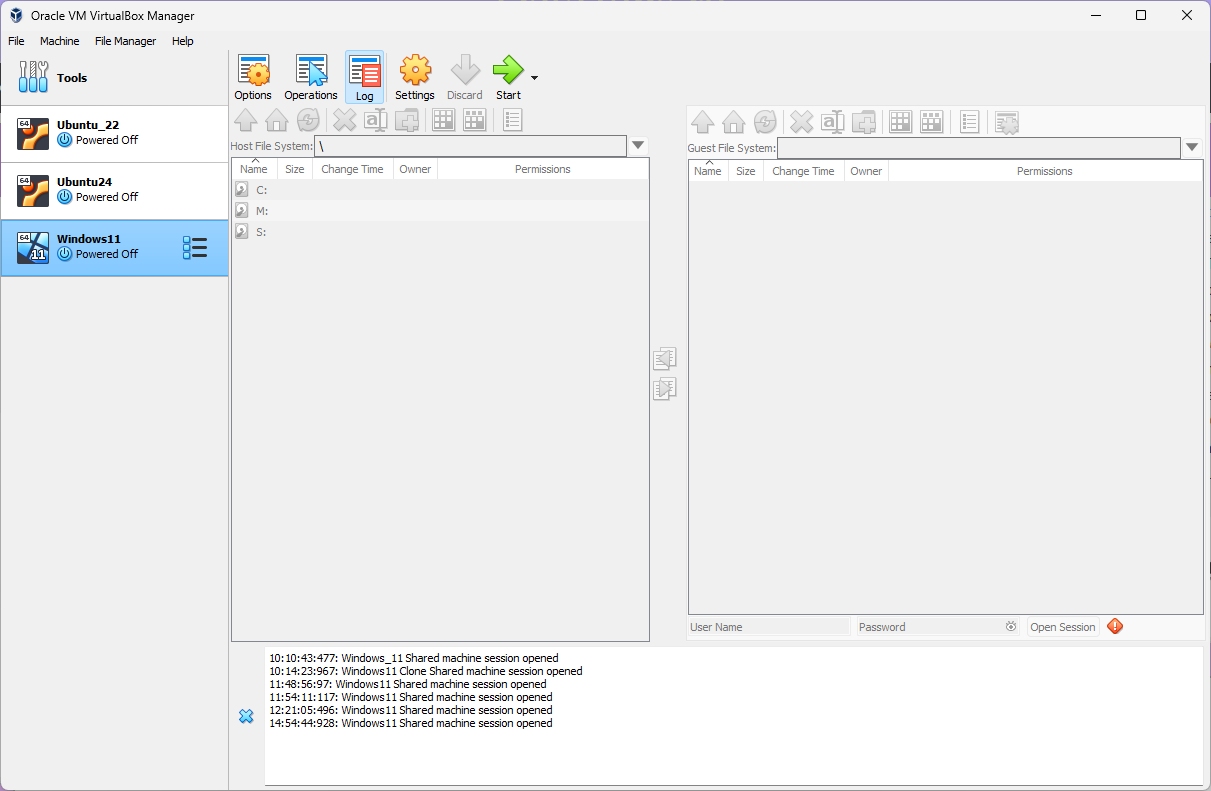This screenshot has height=791, width=1211.
Task: Create new directory in host pane
Action: click(x=406, y=121)
